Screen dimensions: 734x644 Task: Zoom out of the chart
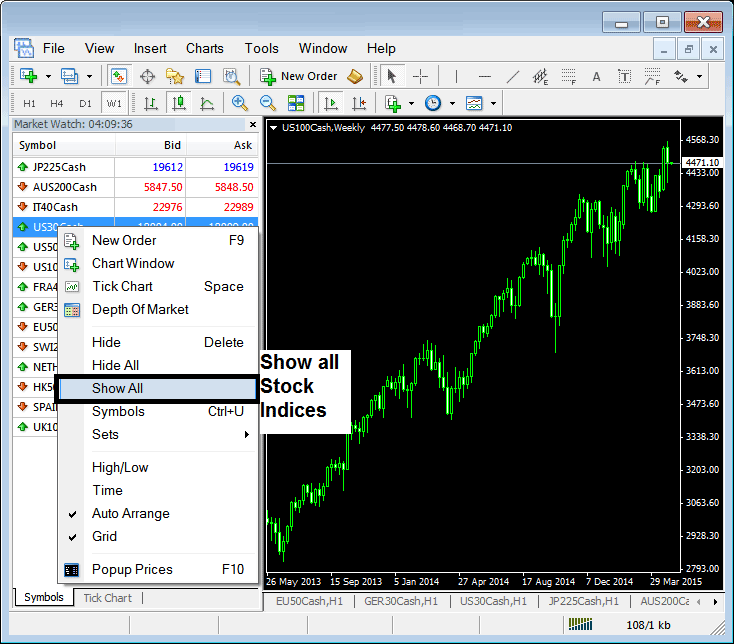[267, 103]
